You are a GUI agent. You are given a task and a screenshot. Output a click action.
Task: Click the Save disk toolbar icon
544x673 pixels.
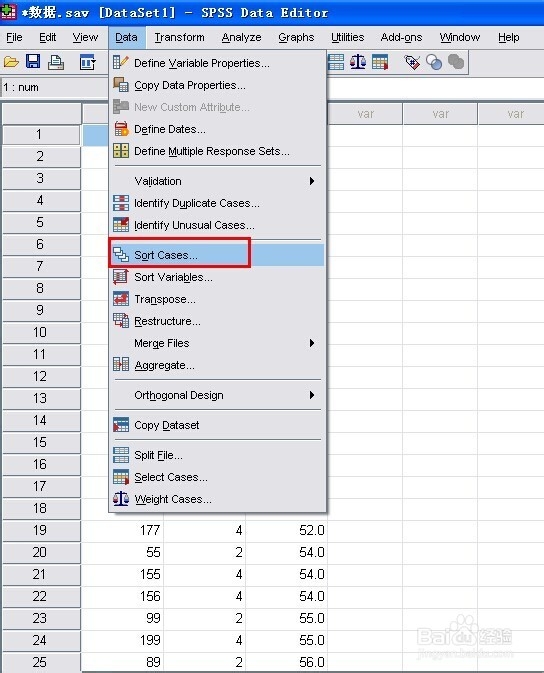(33, 62)
